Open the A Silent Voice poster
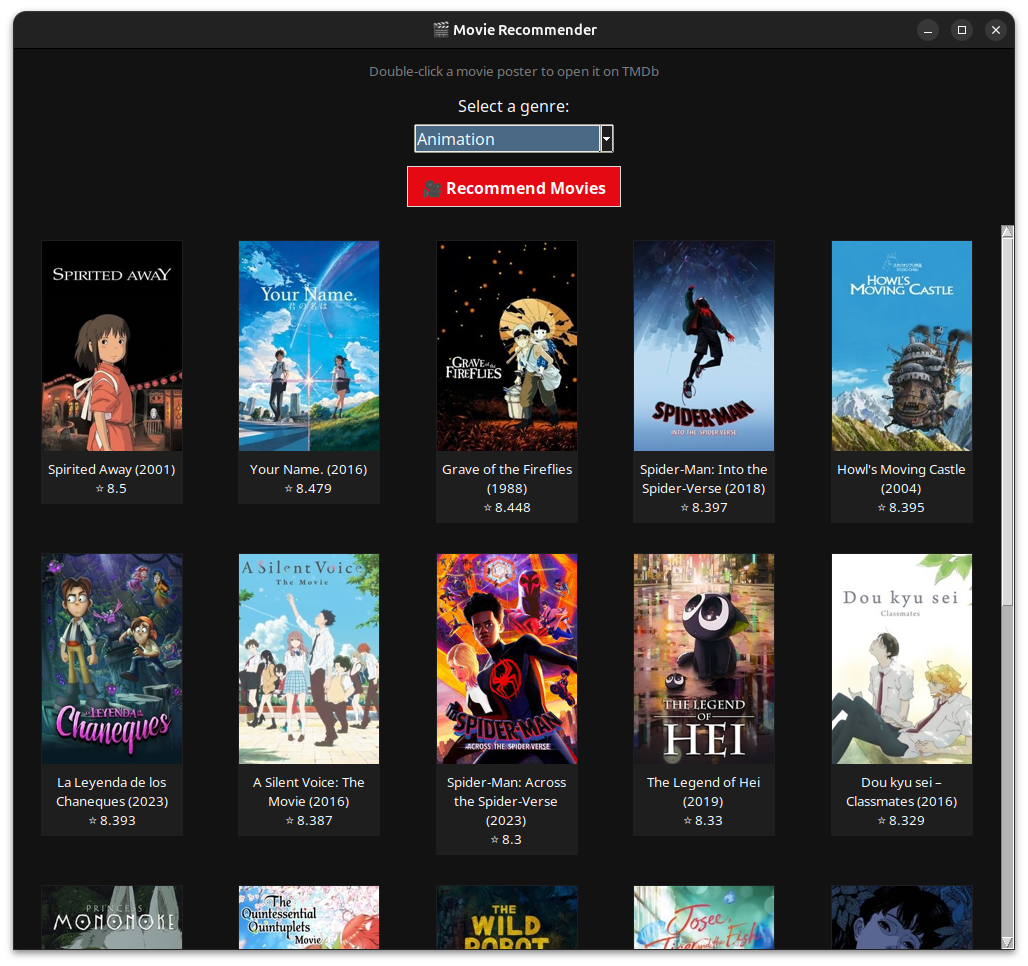Screen dimensions: 1028x966 pos(309,659)
